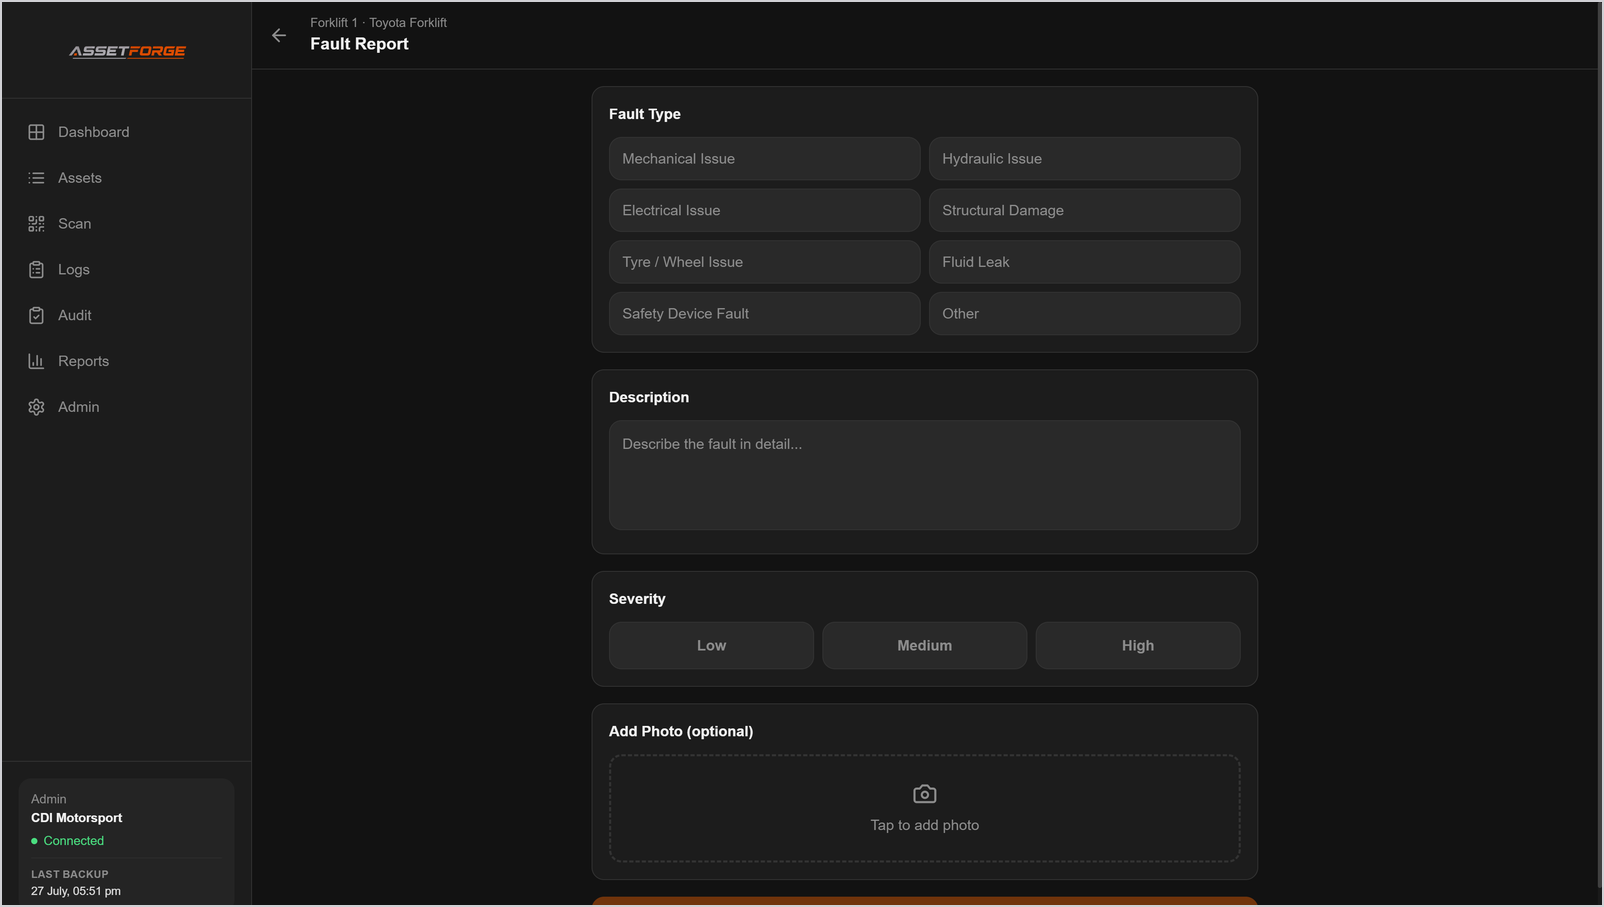This screenshot has height=907, width=1604.
Task: Set severity to Low
Action: click(x=711, y=646)
